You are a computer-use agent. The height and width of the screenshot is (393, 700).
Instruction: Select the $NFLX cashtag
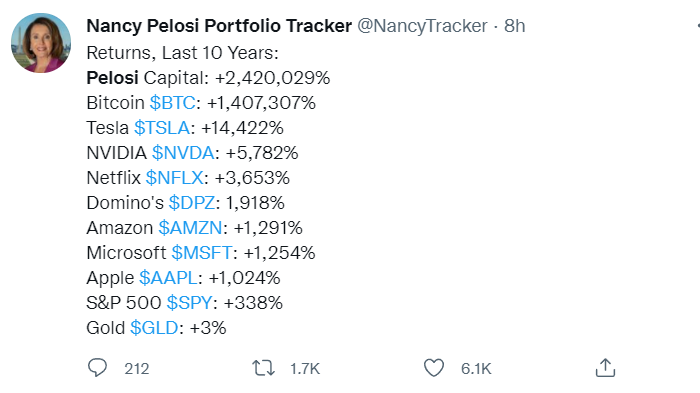(x=175, y=178)
